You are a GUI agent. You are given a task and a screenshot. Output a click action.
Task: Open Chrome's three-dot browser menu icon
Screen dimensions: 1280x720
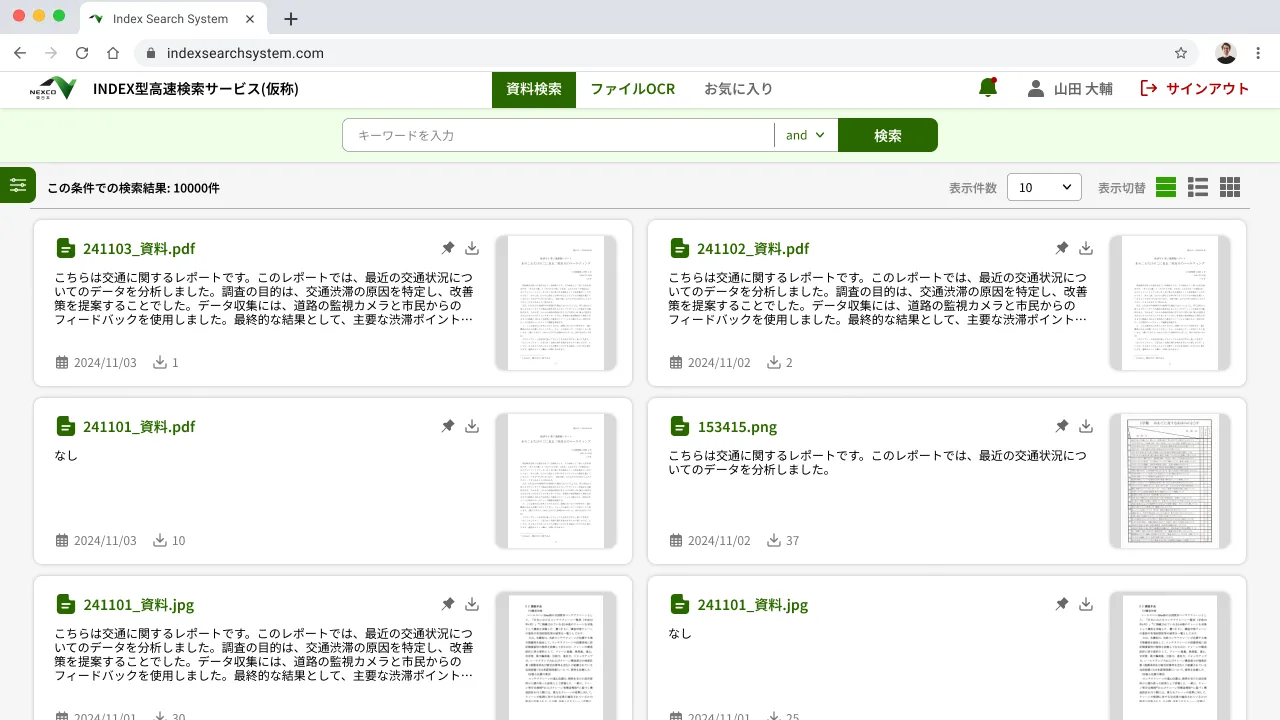(1258, 53)
